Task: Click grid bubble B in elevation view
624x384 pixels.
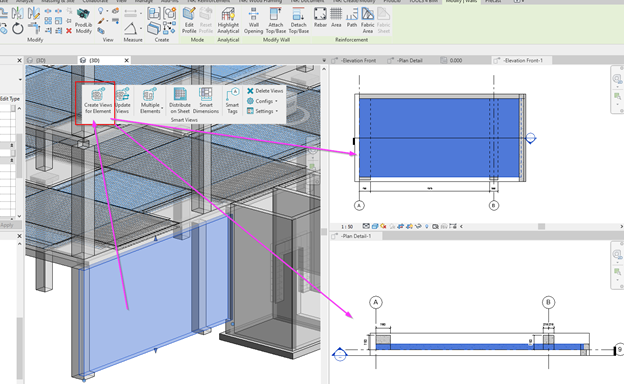Action: coord(493,205)
